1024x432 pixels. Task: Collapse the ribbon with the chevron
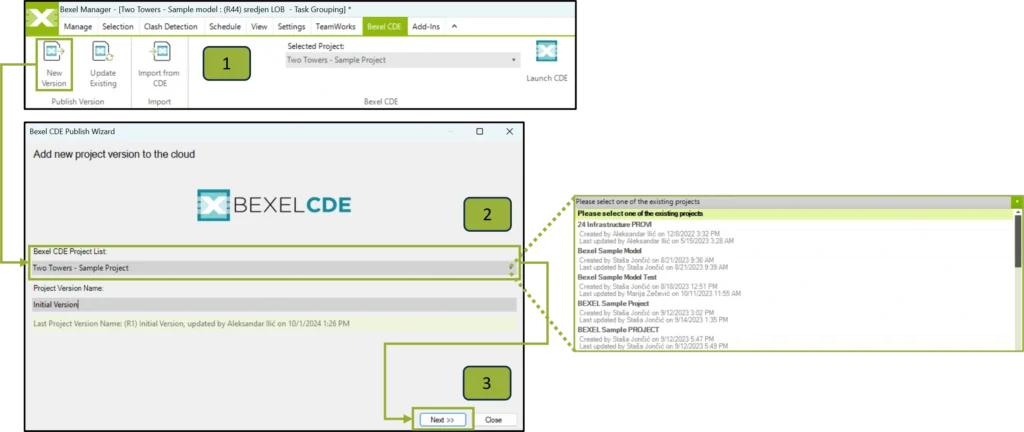[x=455, y=27]
